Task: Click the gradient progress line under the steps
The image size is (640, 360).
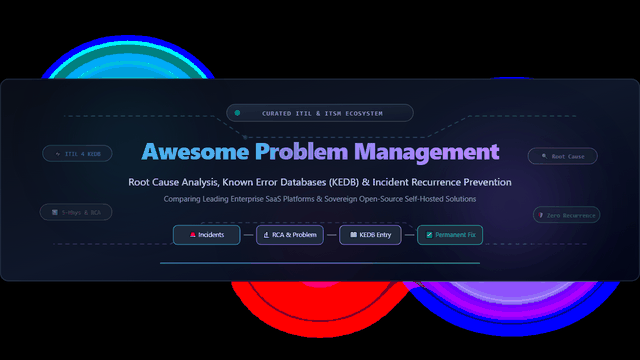Action: click(320, 263)
